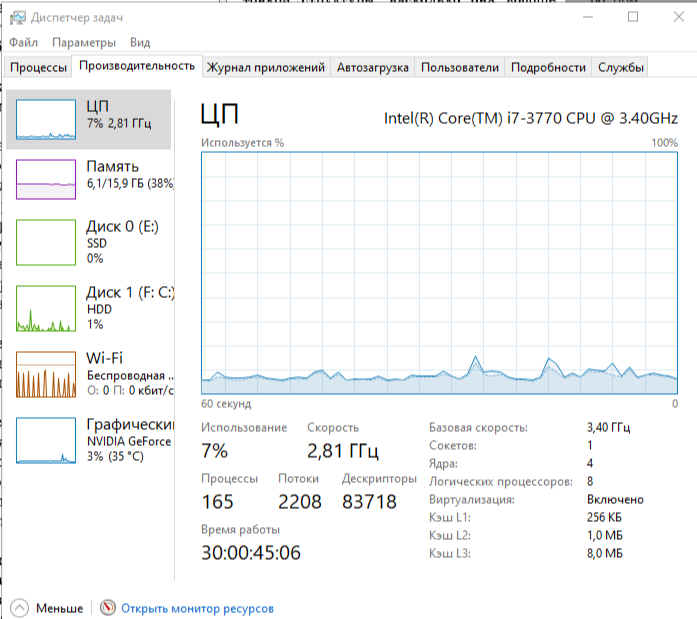This screenshot has width=697, height=619.
Task: Click the Wi-Fi Беспроводная label
Action: tap(130, 374)
